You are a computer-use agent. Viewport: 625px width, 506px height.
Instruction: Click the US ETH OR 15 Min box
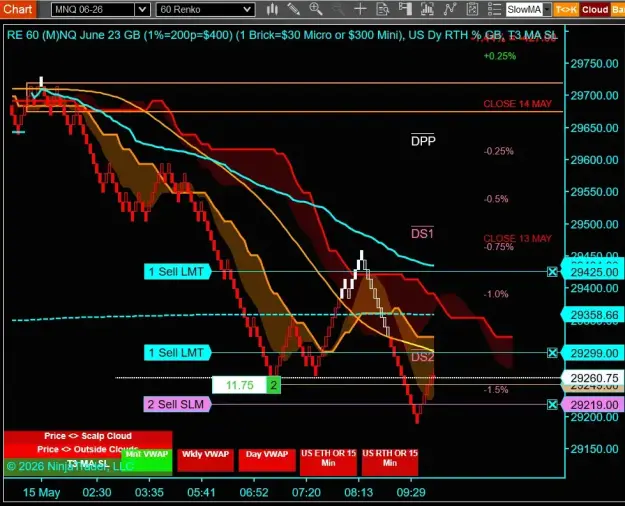pyautogui.click(x=328, y=462)
